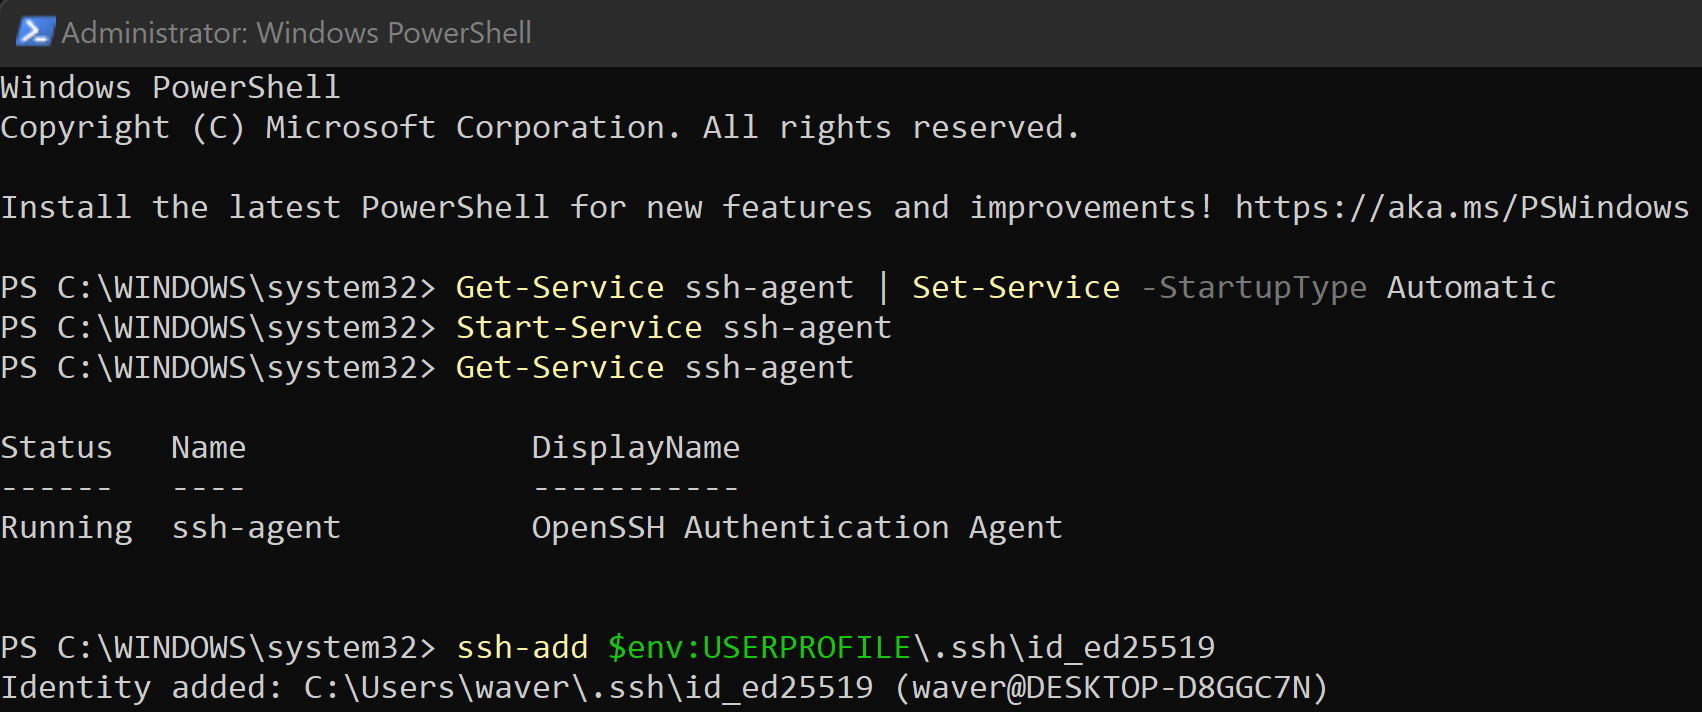Click the Status column header

coord(56,447)
